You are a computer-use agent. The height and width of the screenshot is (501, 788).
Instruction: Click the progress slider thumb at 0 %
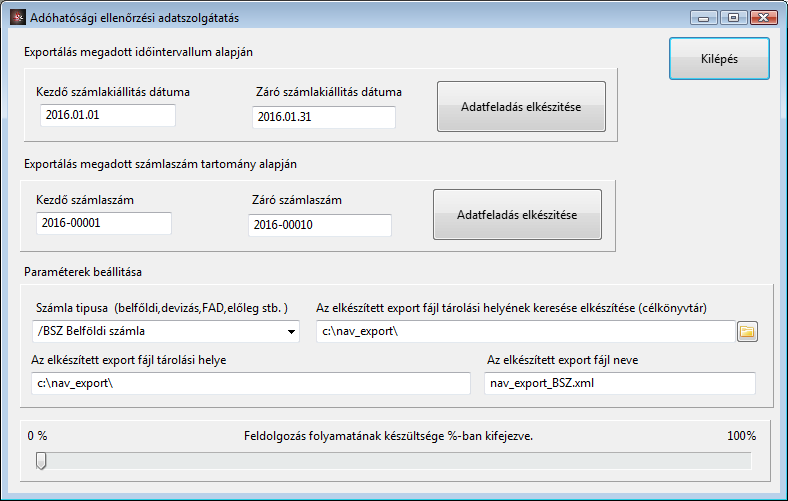coord(41,461)
